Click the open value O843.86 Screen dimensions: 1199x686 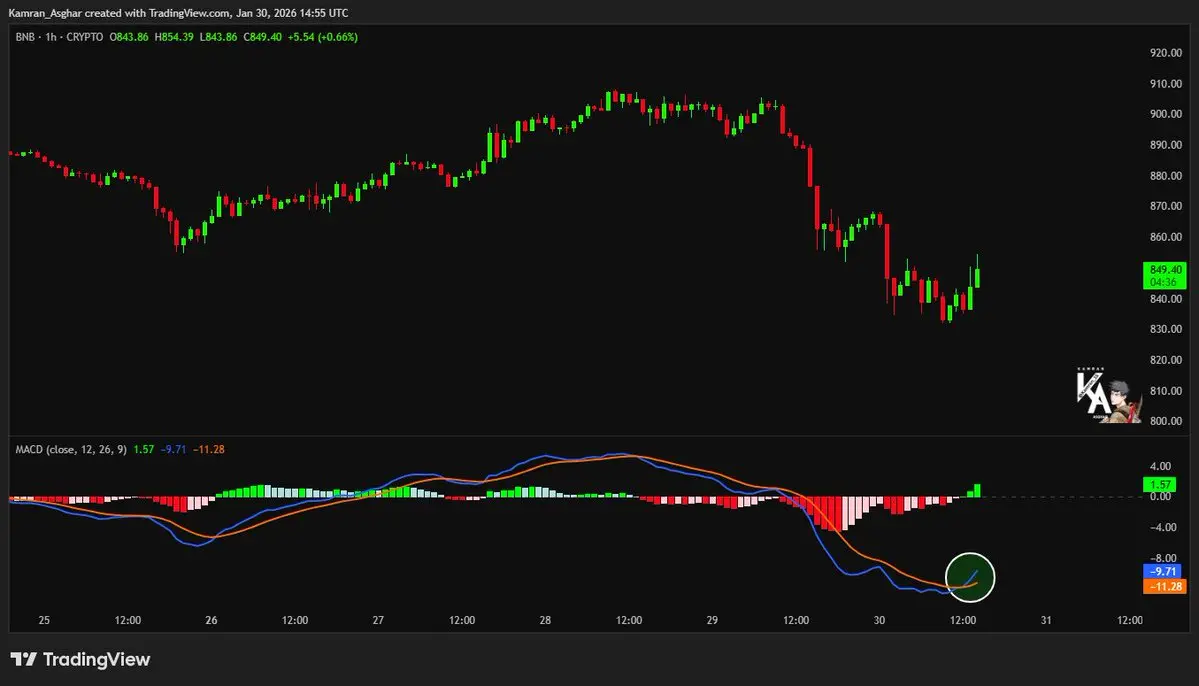click(129, 37)
